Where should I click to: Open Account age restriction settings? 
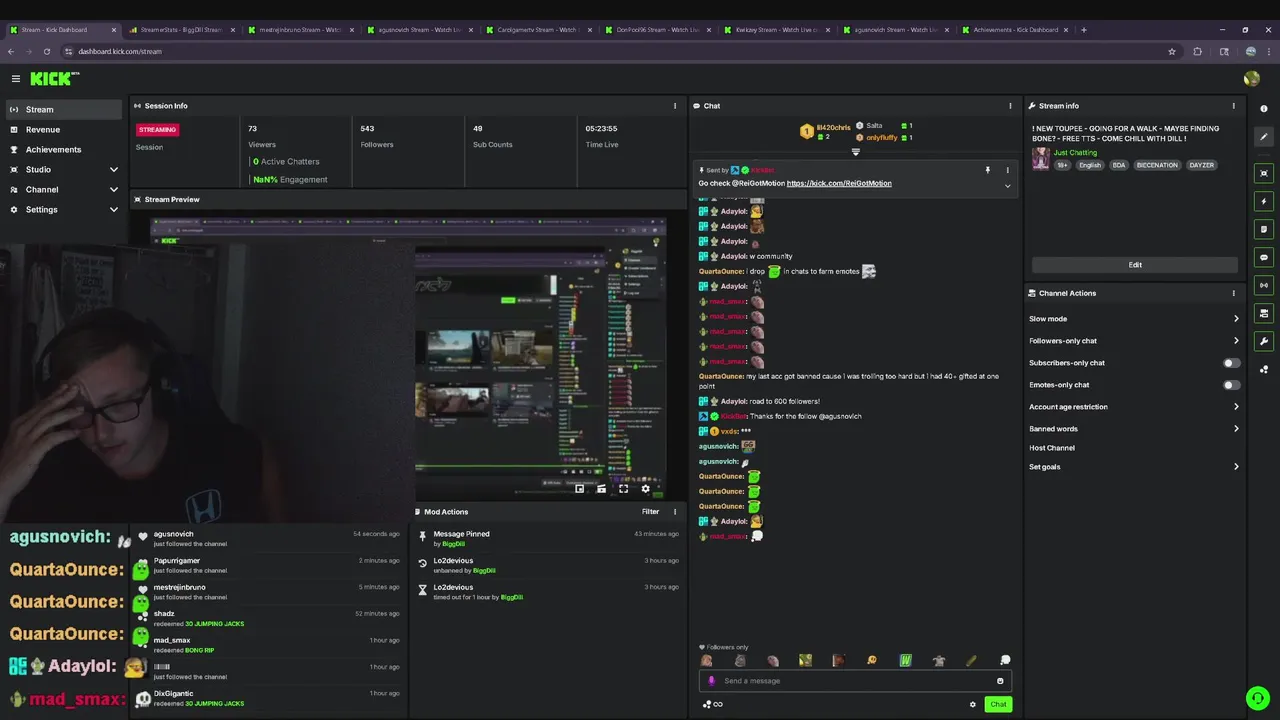tap(1134, 407)
